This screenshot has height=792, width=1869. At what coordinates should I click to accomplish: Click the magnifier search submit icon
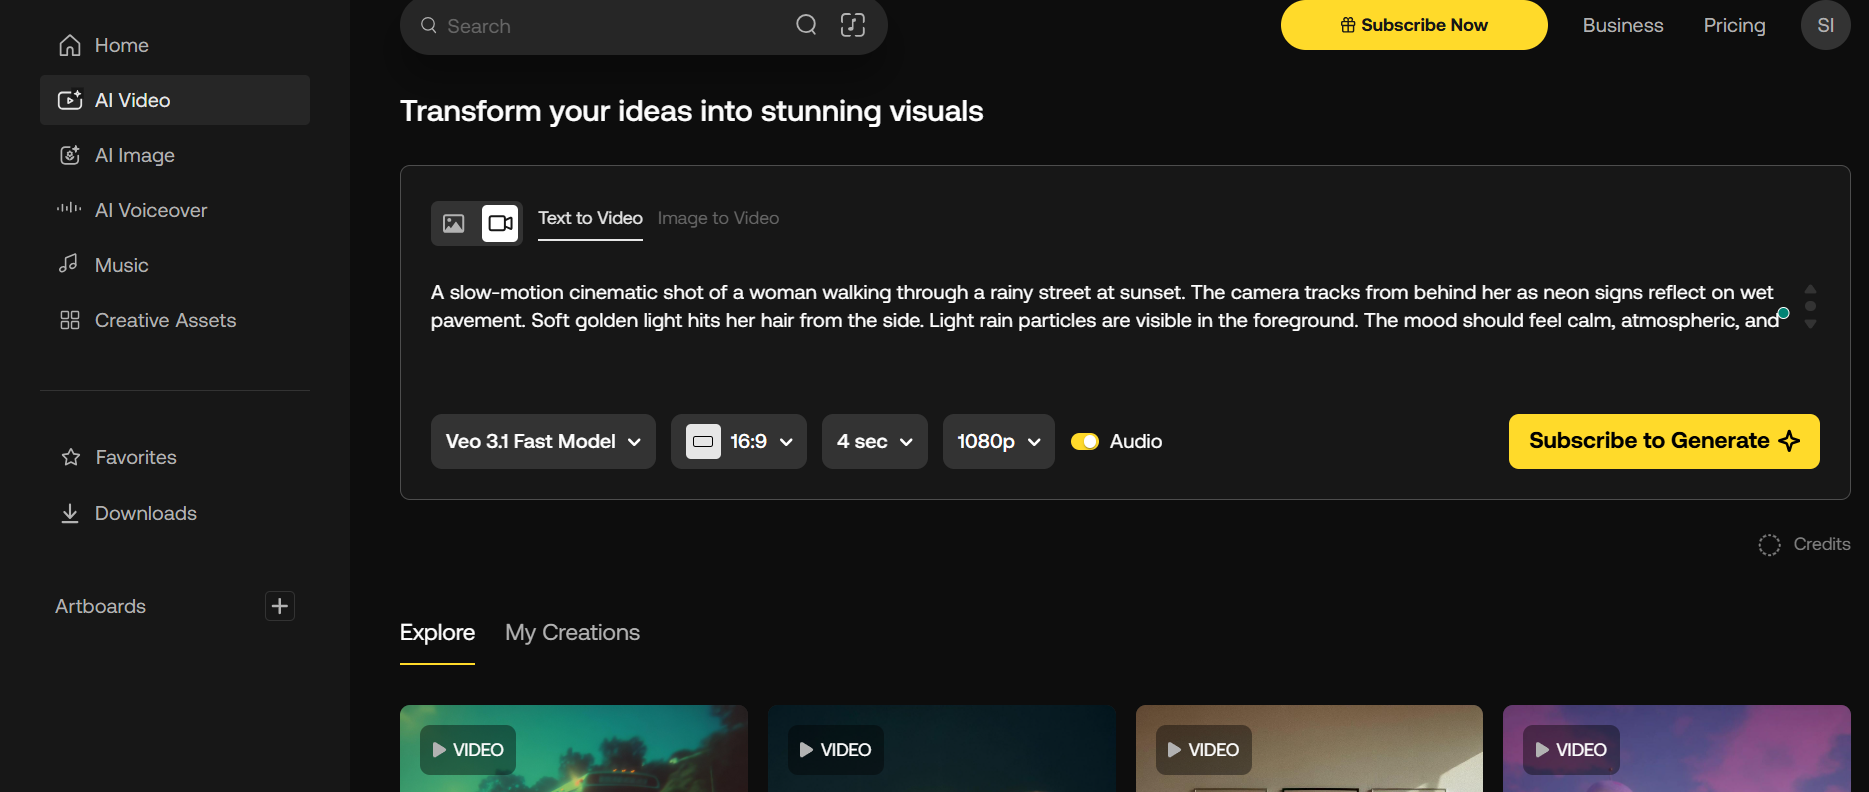click(x=806, y=25)
